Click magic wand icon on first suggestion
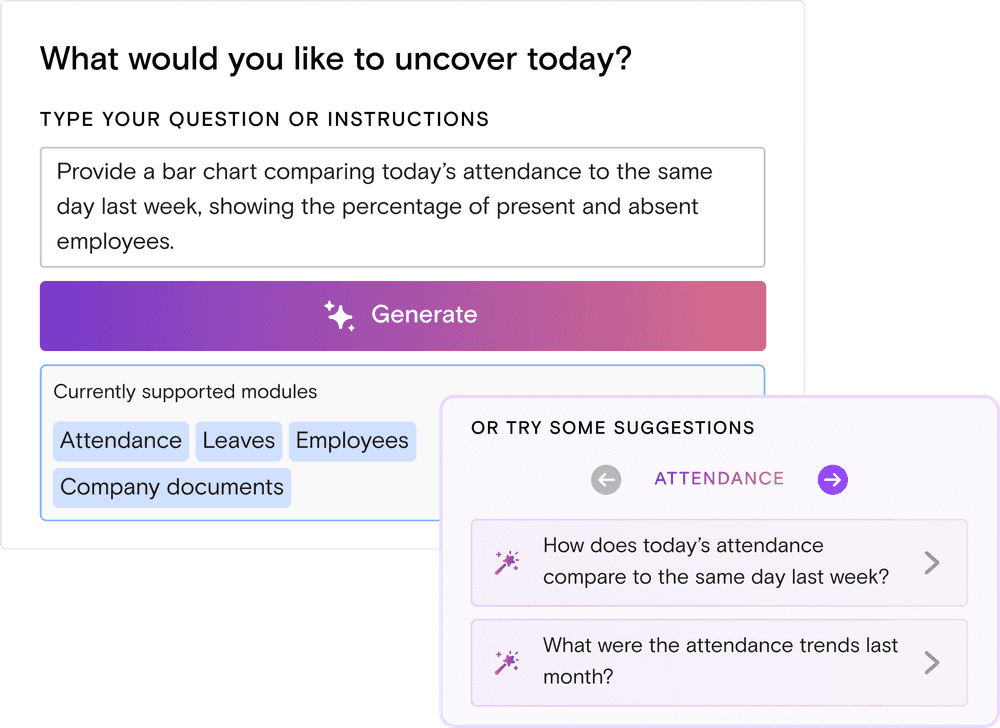 pyautogui.click(x=507, y=563)
